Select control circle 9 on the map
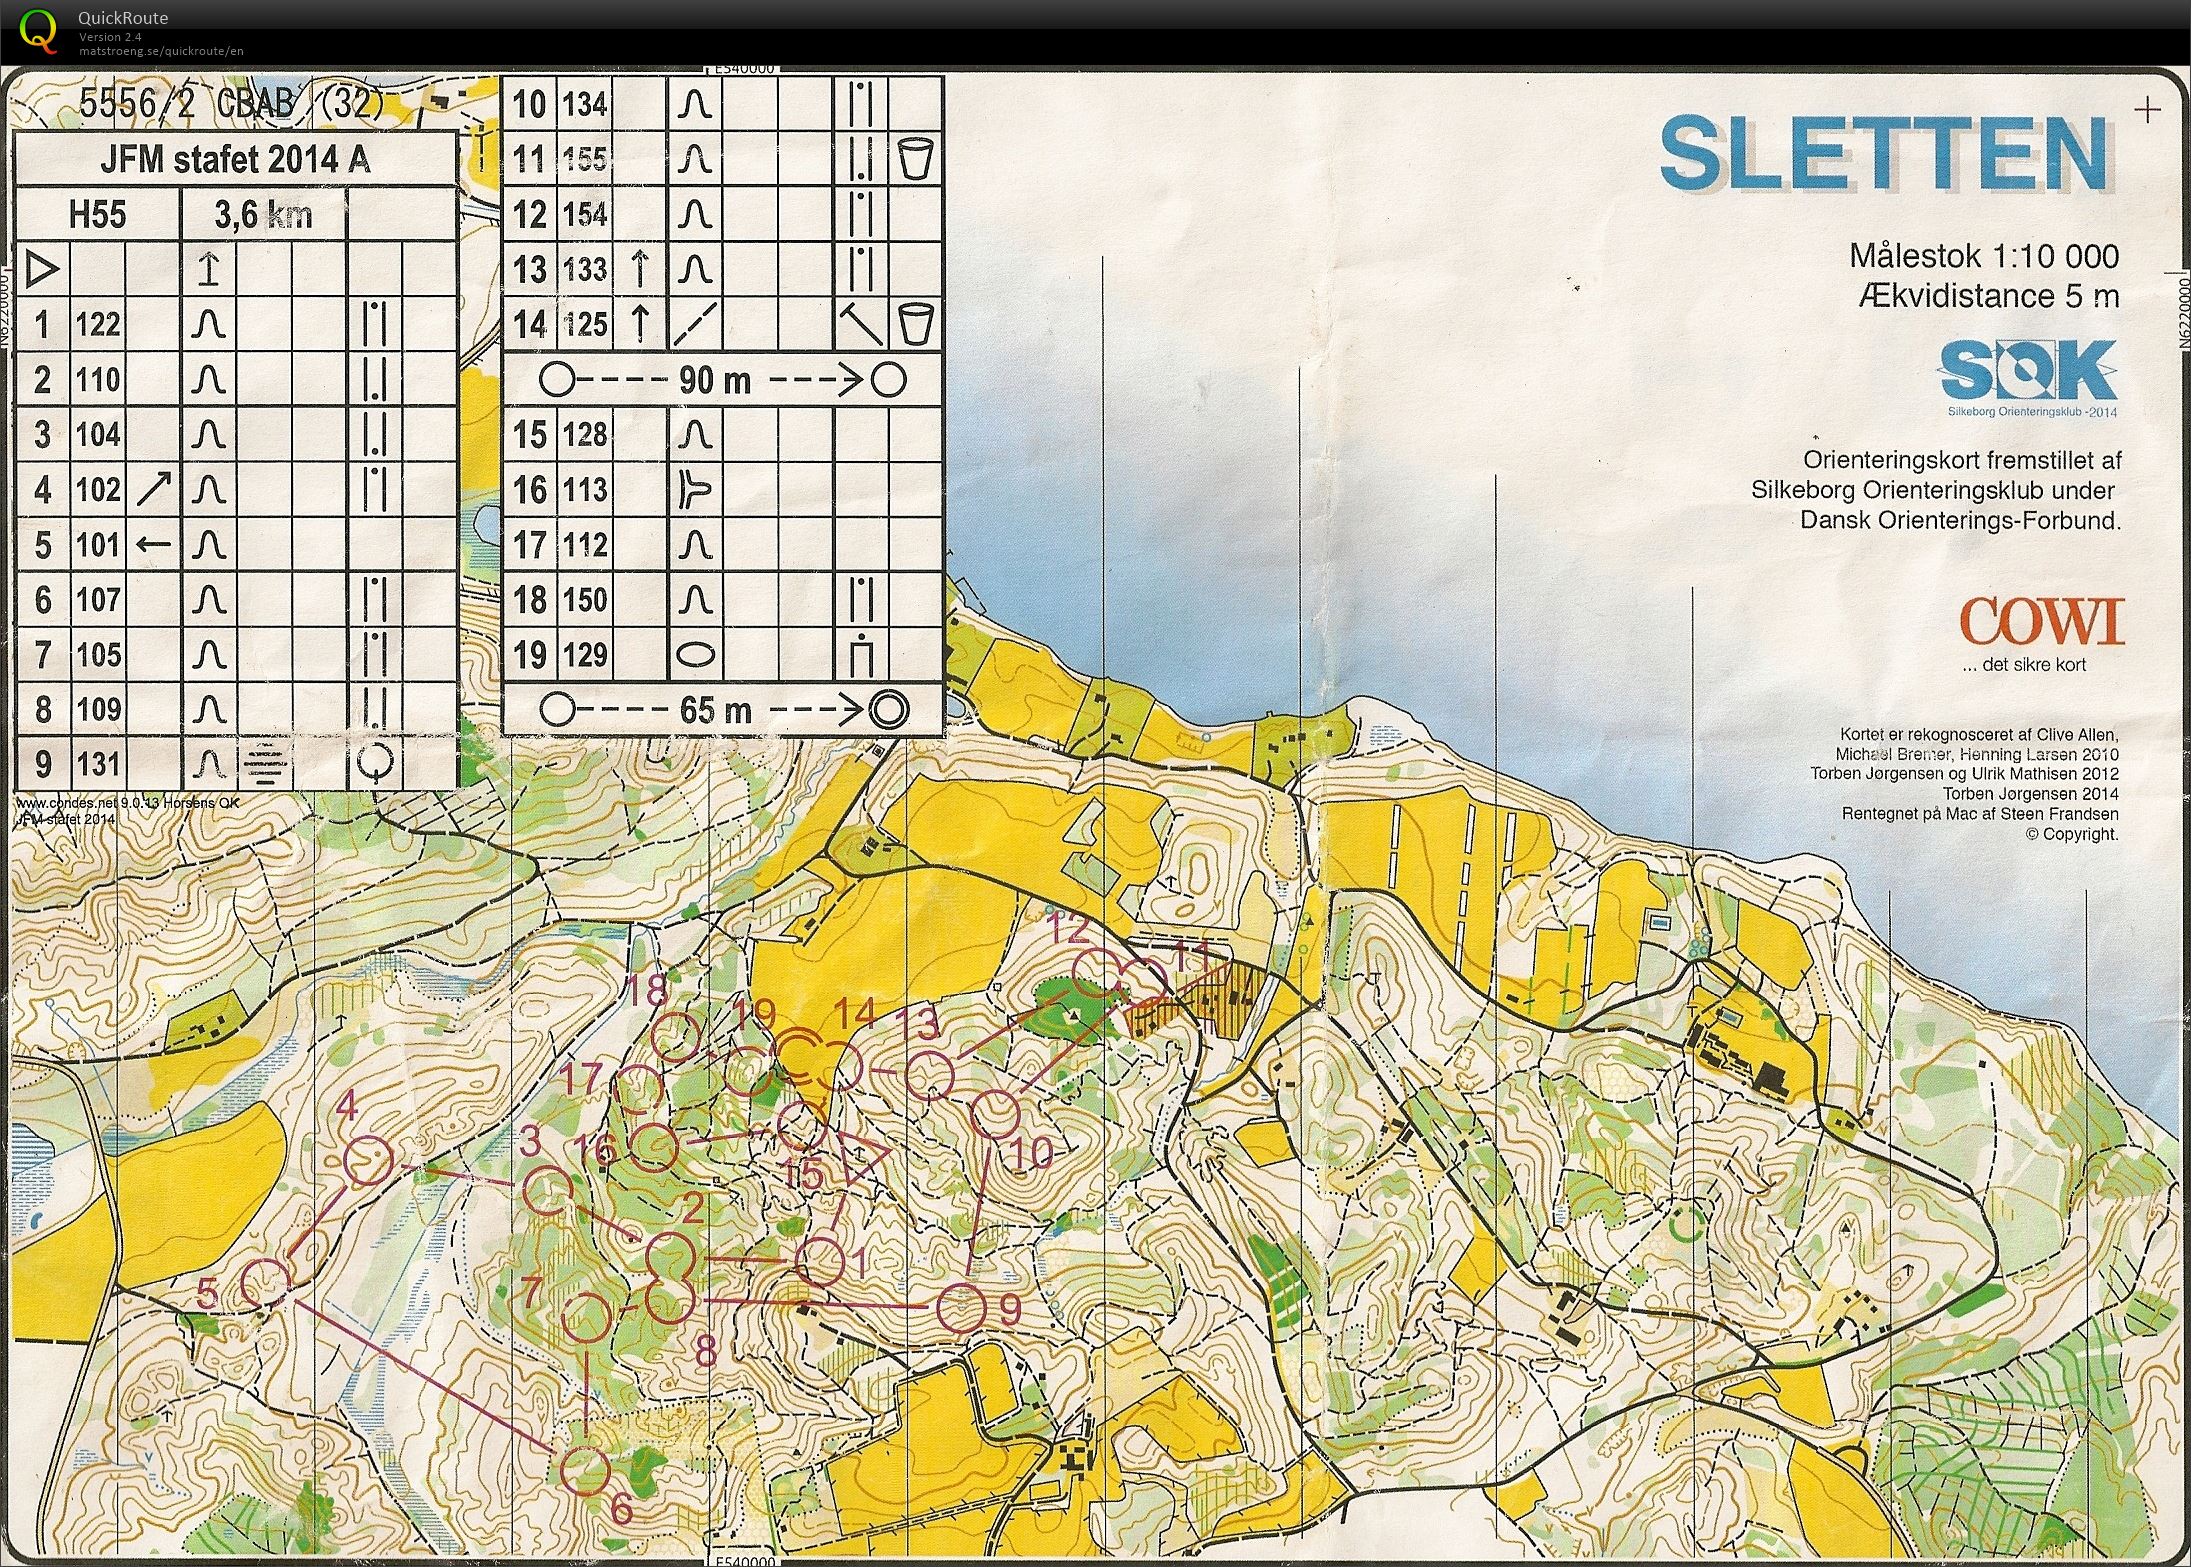 pyautogui.click(x=963, y=1307)
